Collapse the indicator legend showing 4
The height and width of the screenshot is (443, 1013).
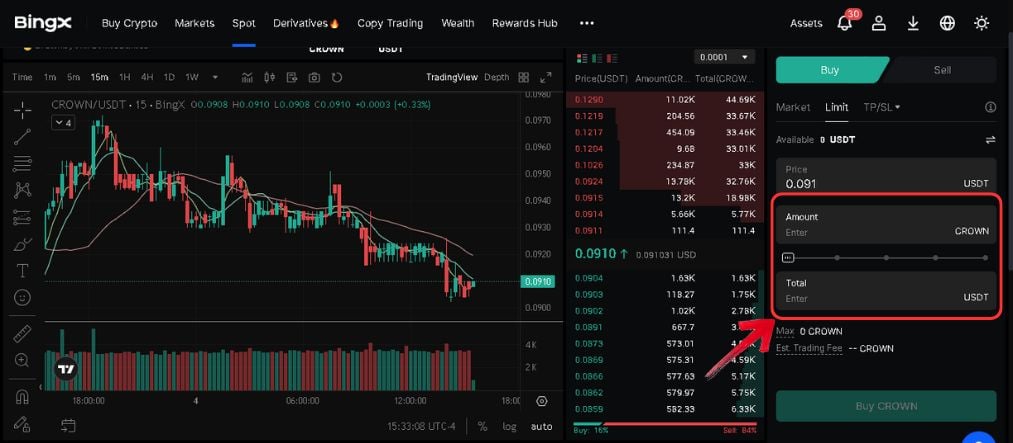[63, 122]
